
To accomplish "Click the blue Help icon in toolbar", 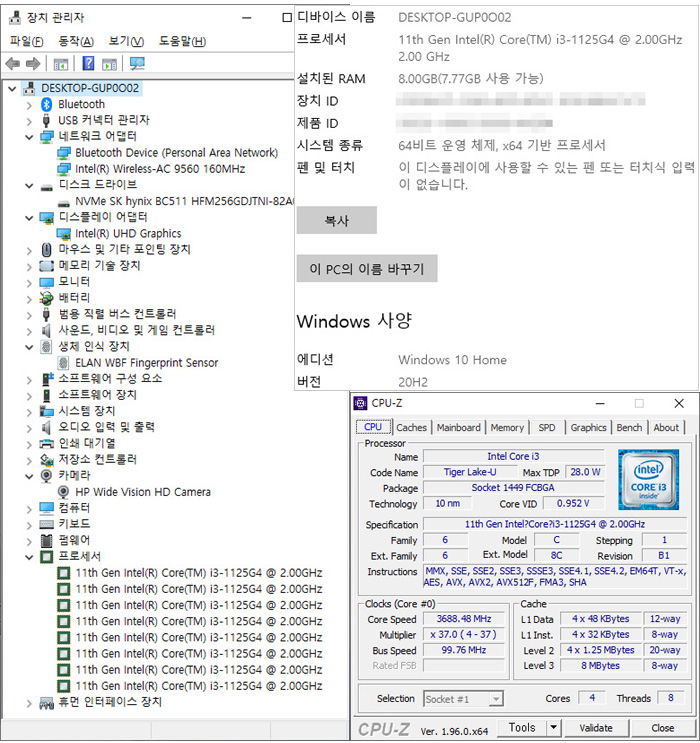I will tap(88, 64).
